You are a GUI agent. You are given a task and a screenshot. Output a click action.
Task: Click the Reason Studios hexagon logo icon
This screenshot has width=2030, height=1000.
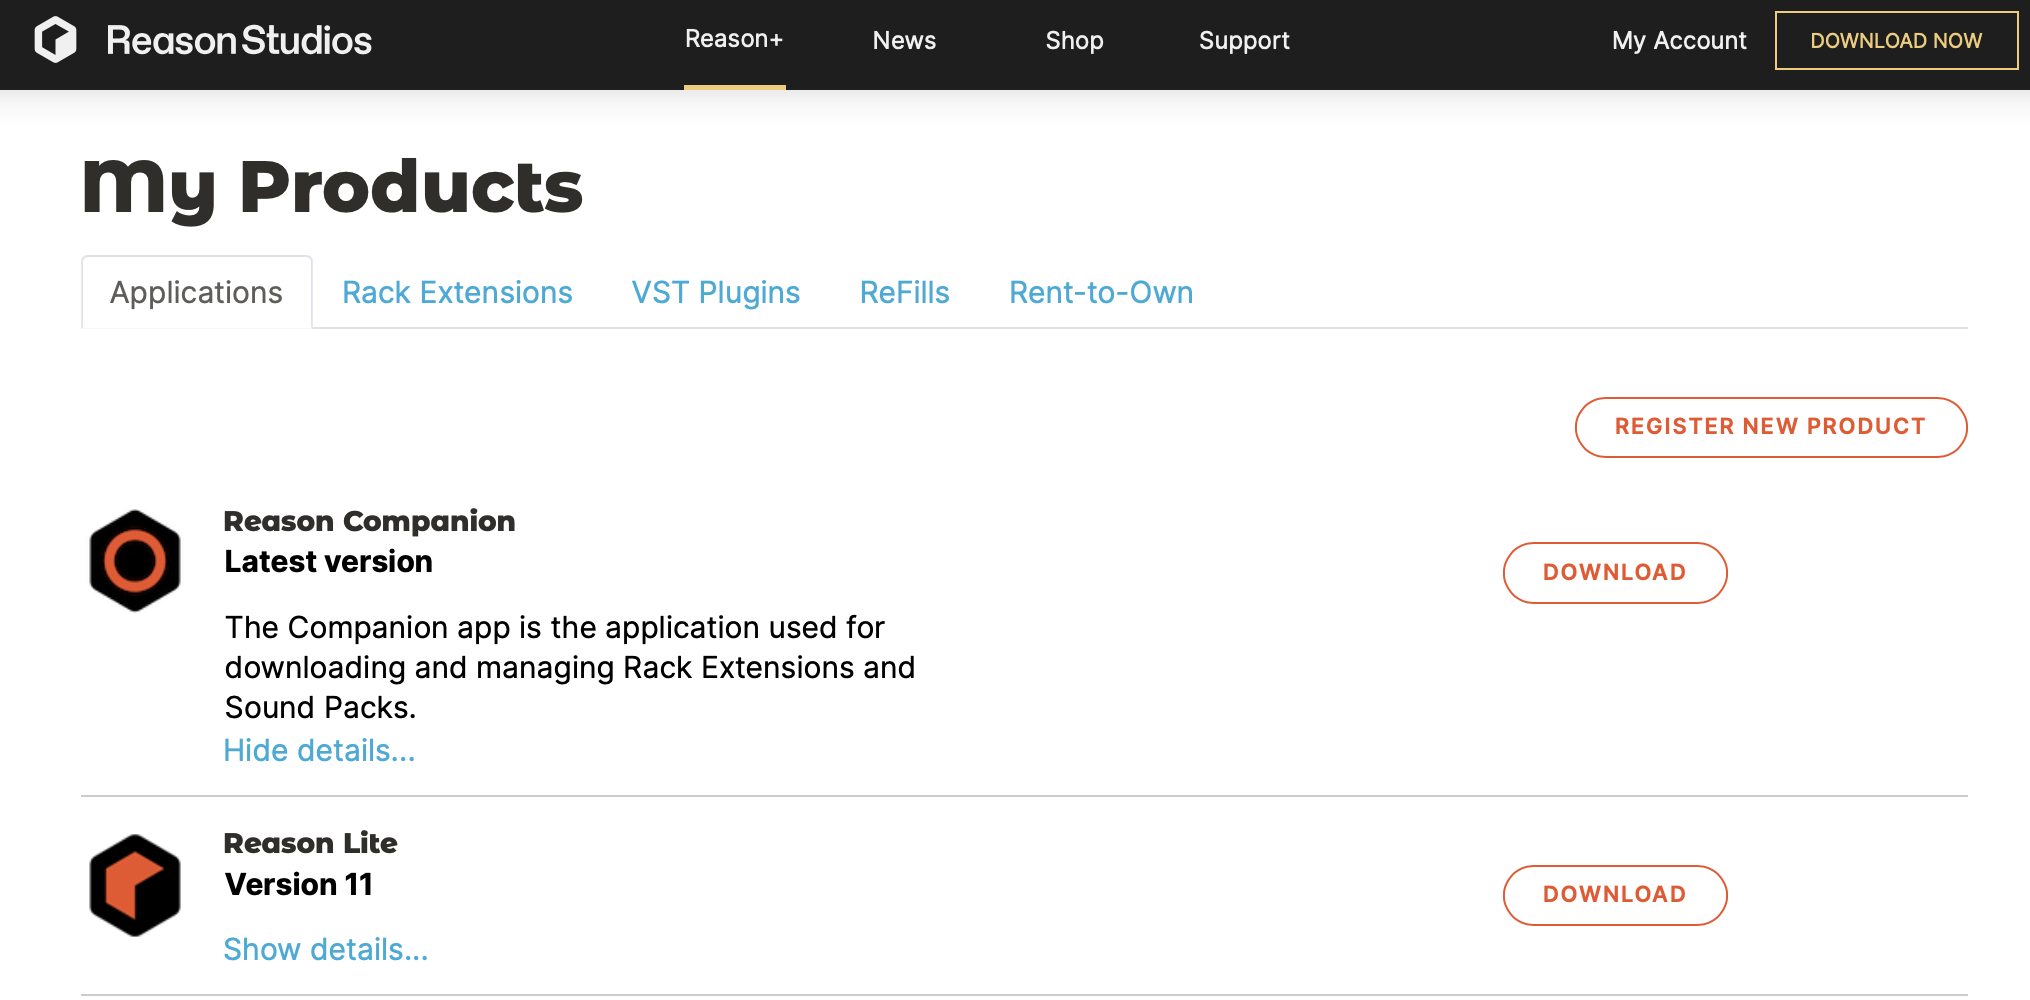tap(55, 40)
